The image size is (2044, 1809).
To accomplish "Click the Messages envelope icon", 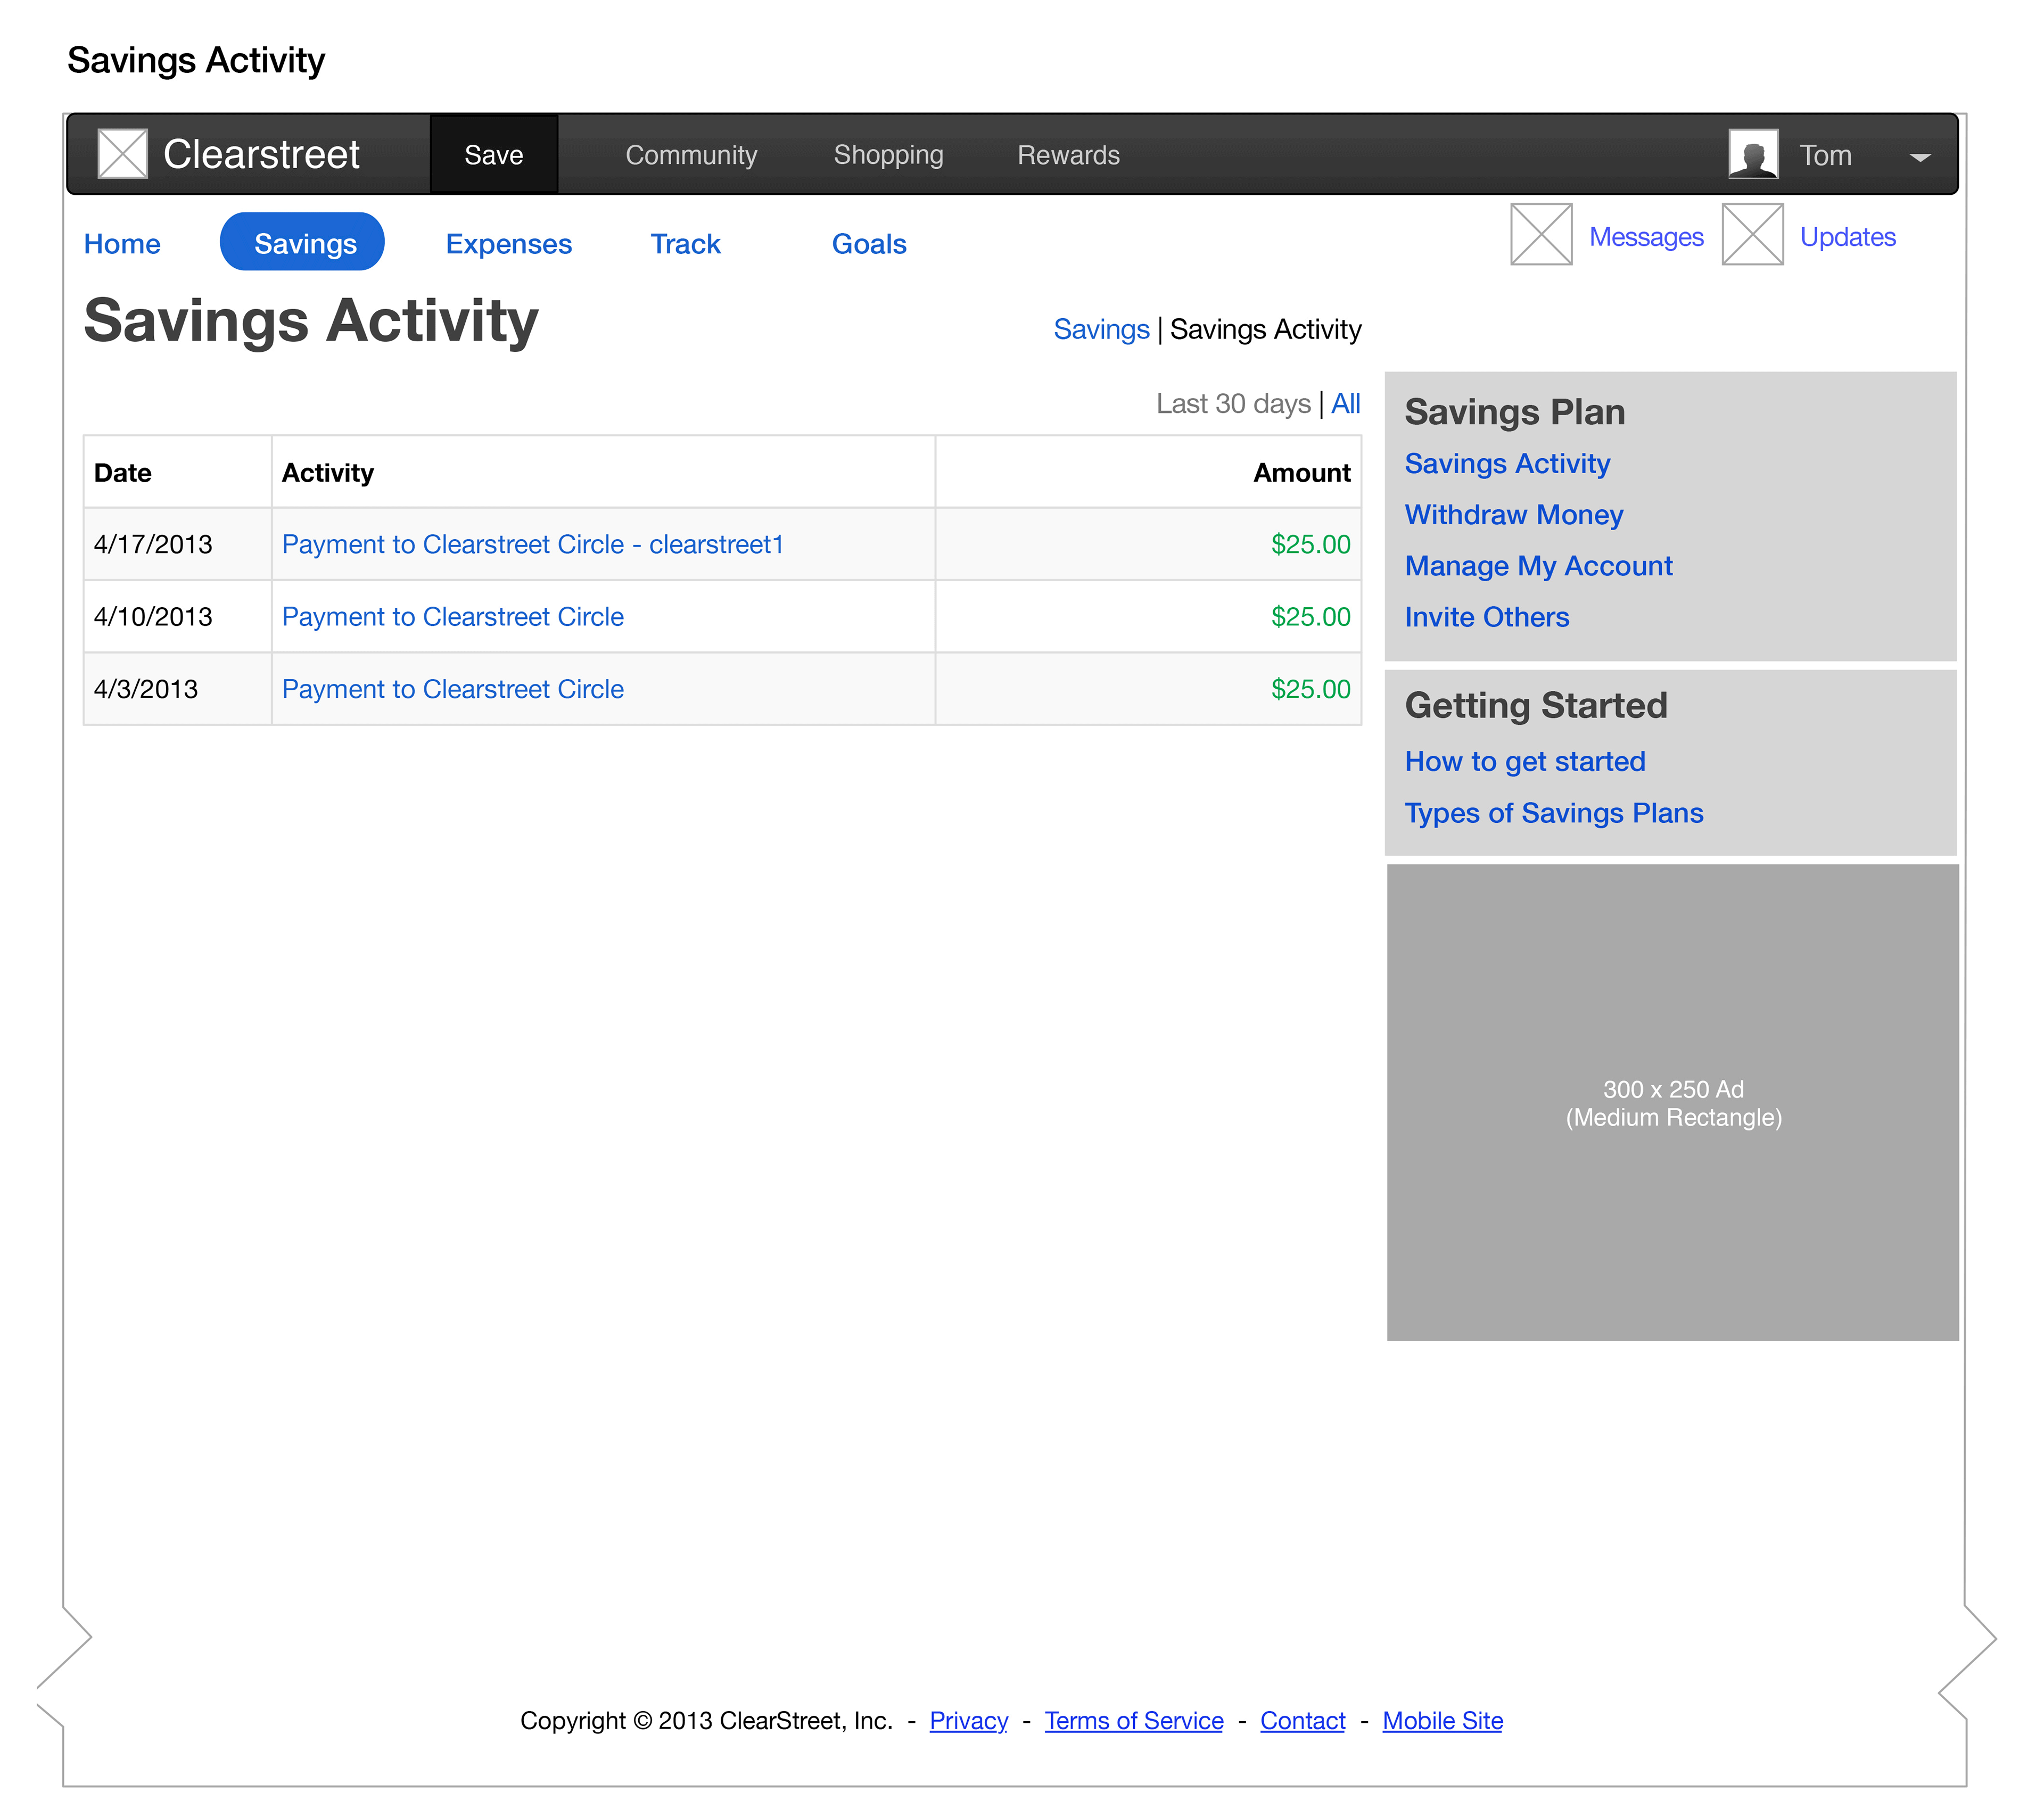I will coord(1541,234).
